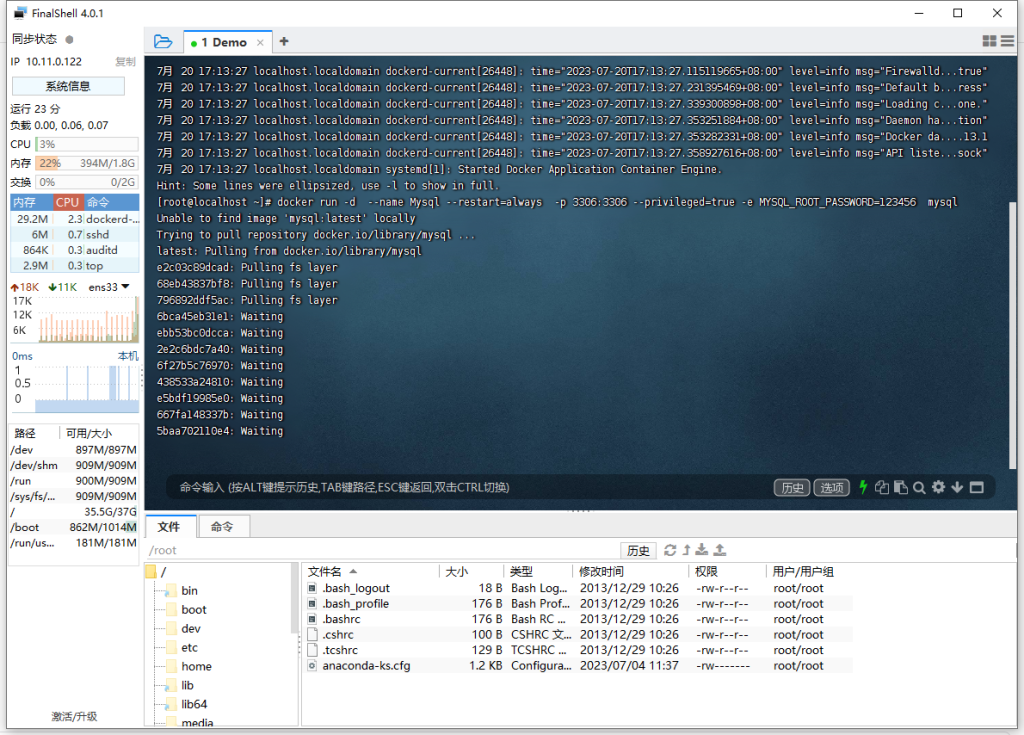Select the etc folder in tree
Viewport: 1024px width, 735px height.
pos(189,647)
